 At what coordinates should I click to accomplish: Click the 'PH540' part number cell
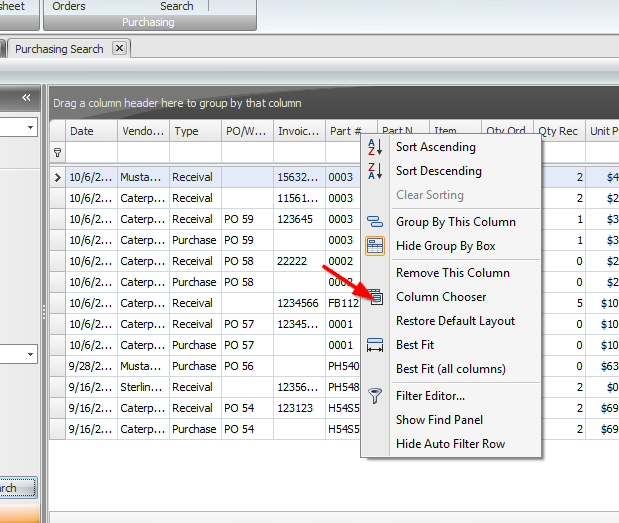click(343, 366)
